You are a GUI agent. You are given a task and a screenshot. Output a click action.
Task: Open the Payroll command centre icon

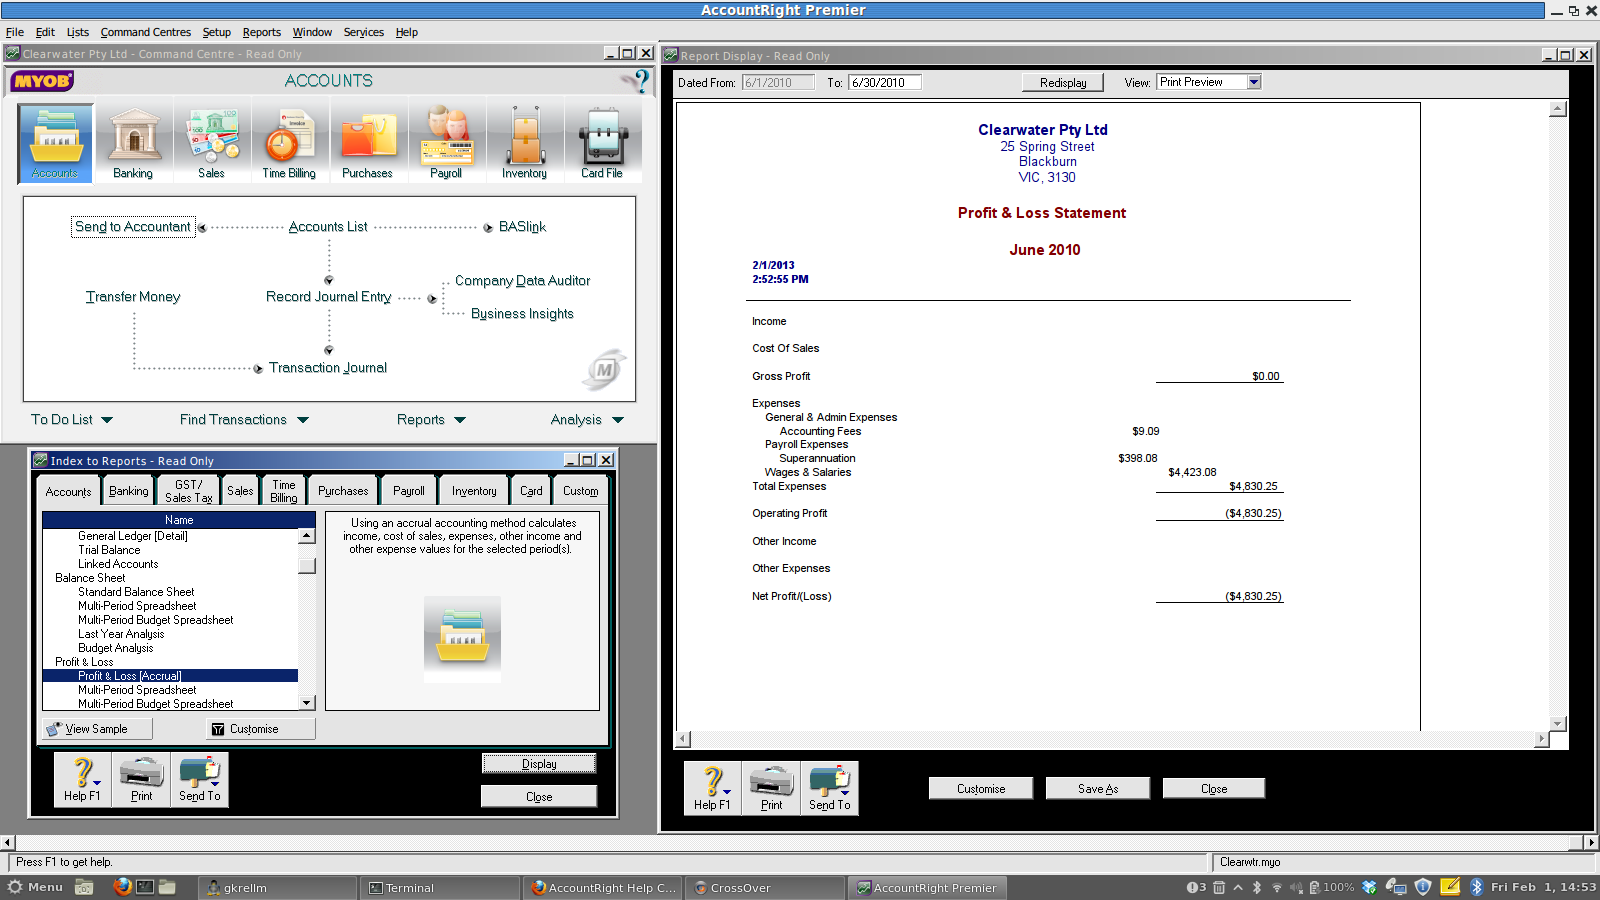(x=446, y=143)
